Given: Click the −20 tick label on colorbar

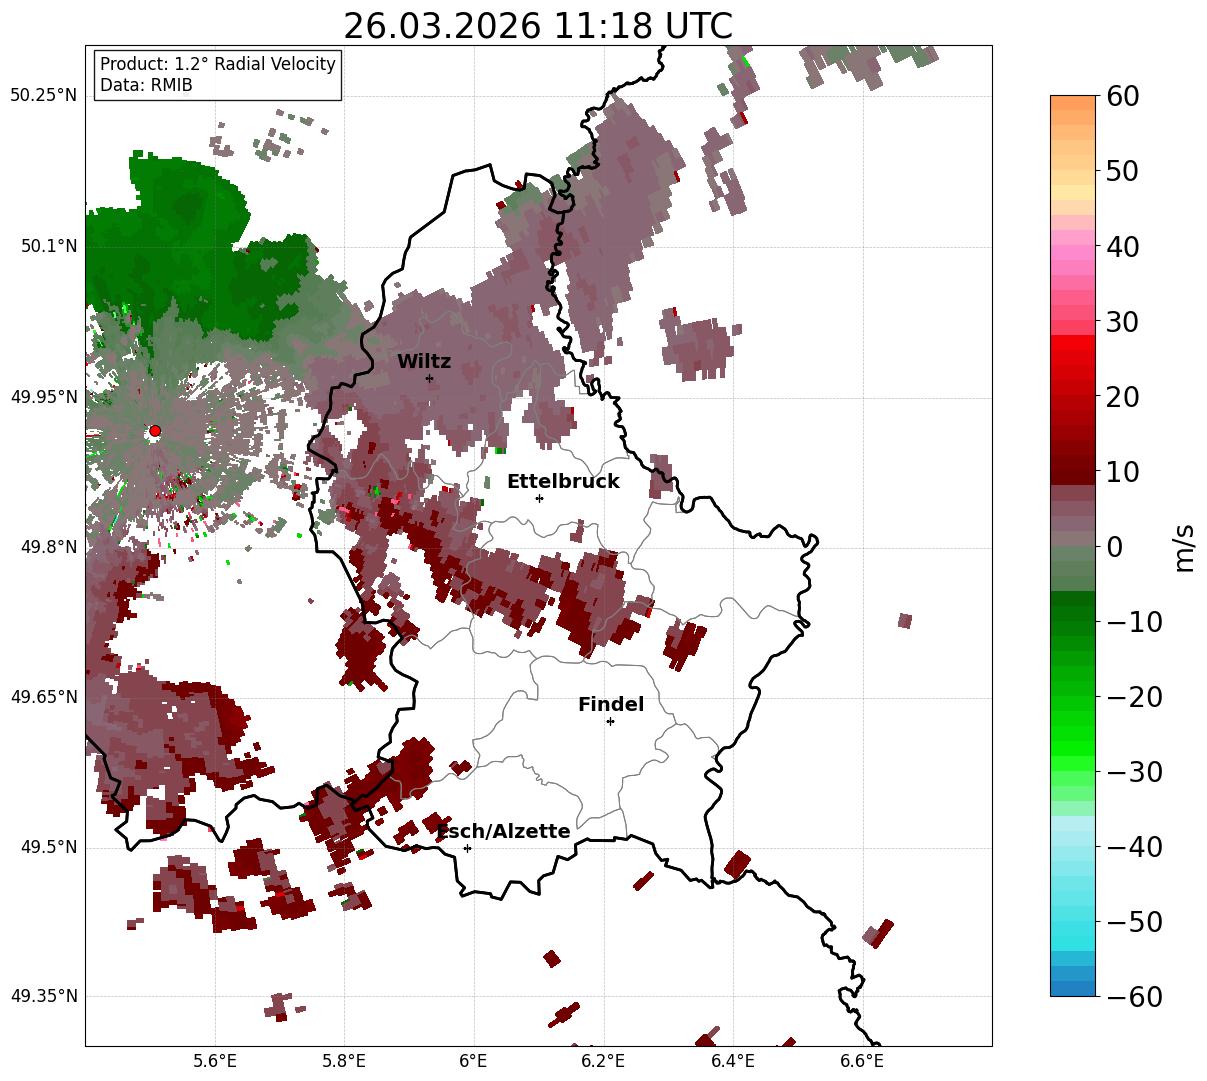Looking at the screenshot, I should point(1134,697).
